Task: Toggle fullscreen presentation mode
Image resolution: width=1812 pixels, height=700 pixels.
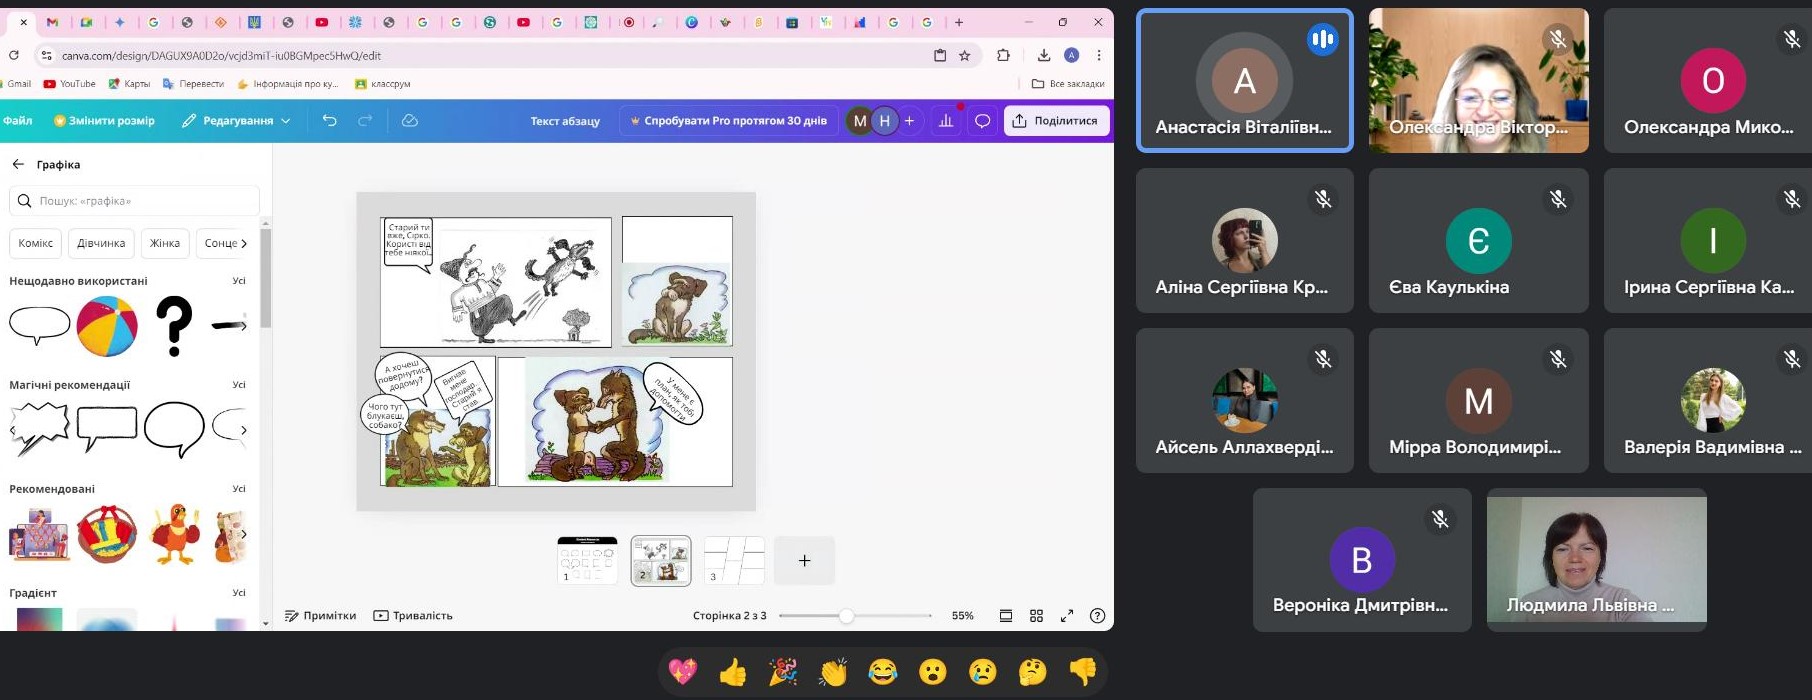Action: [x=1067, y=616]
